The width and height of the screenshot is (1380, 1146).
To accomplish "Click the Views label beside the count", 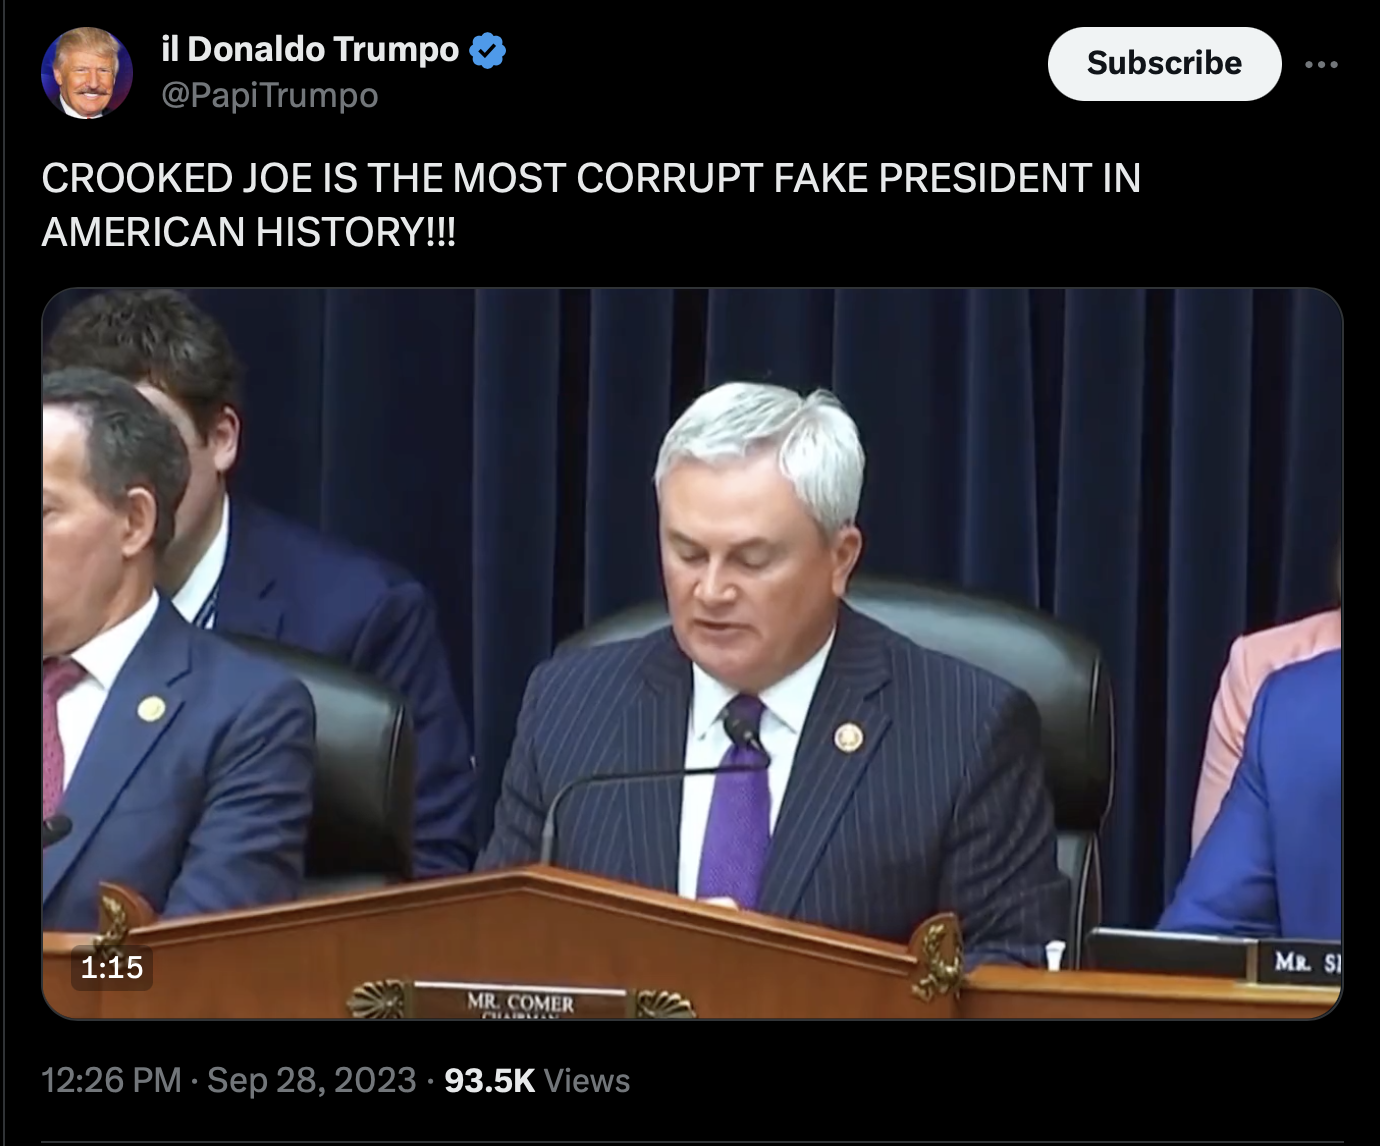I will tap(587, 1080).
